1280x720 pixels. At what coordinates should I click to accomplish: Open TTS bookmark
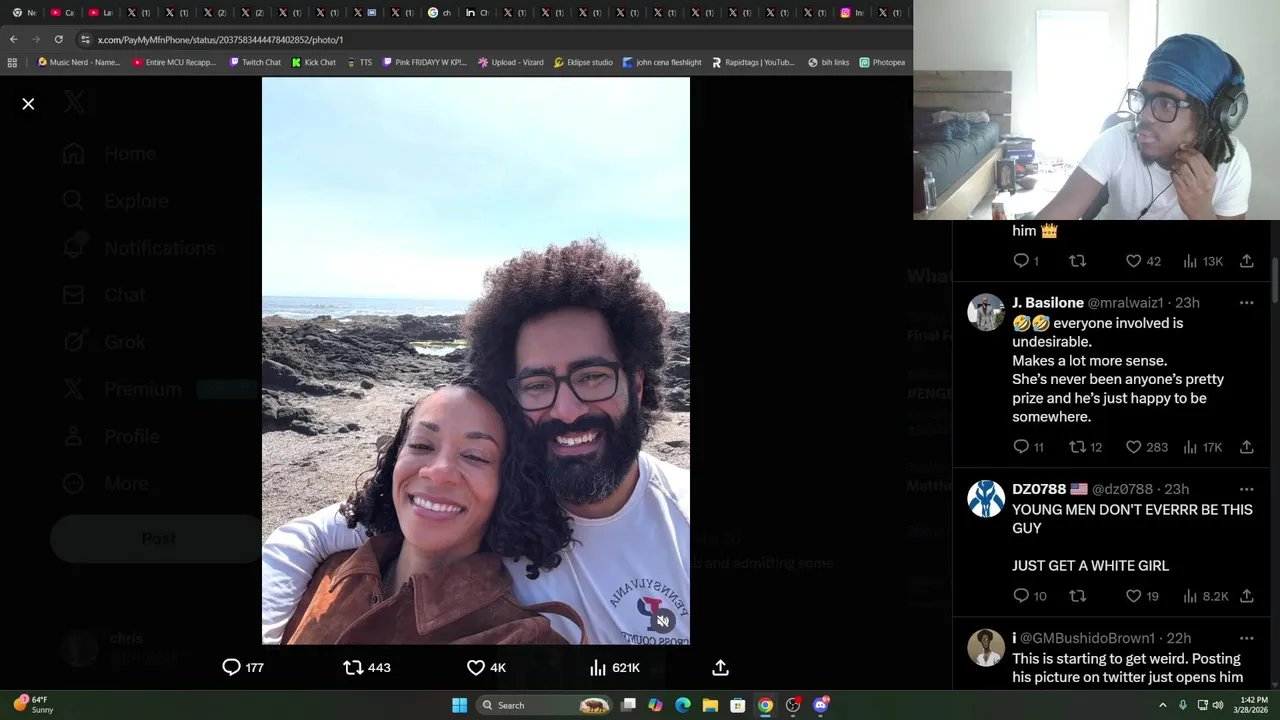[359, 62]
